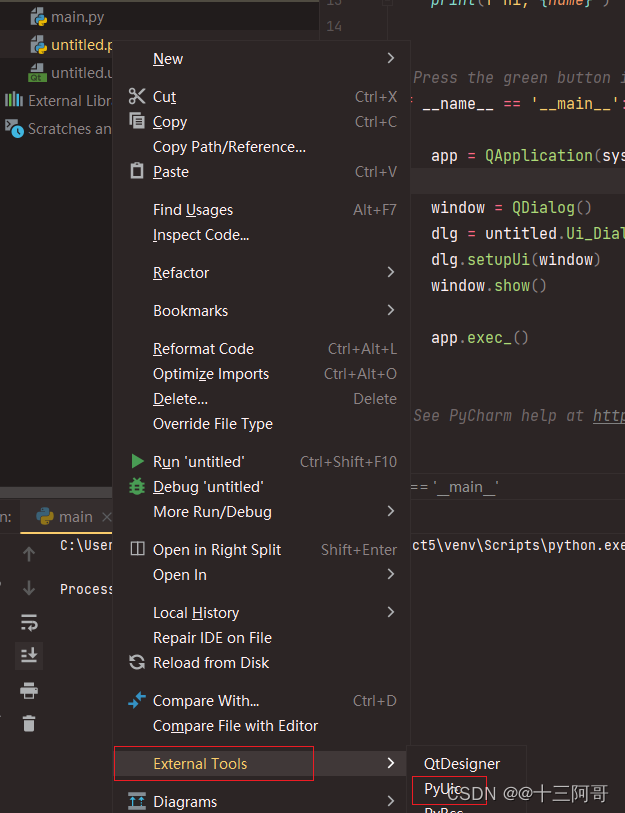The image size is (625, 813).
Task: Close the main run tab with its X
Action: [x=106, y=517]
